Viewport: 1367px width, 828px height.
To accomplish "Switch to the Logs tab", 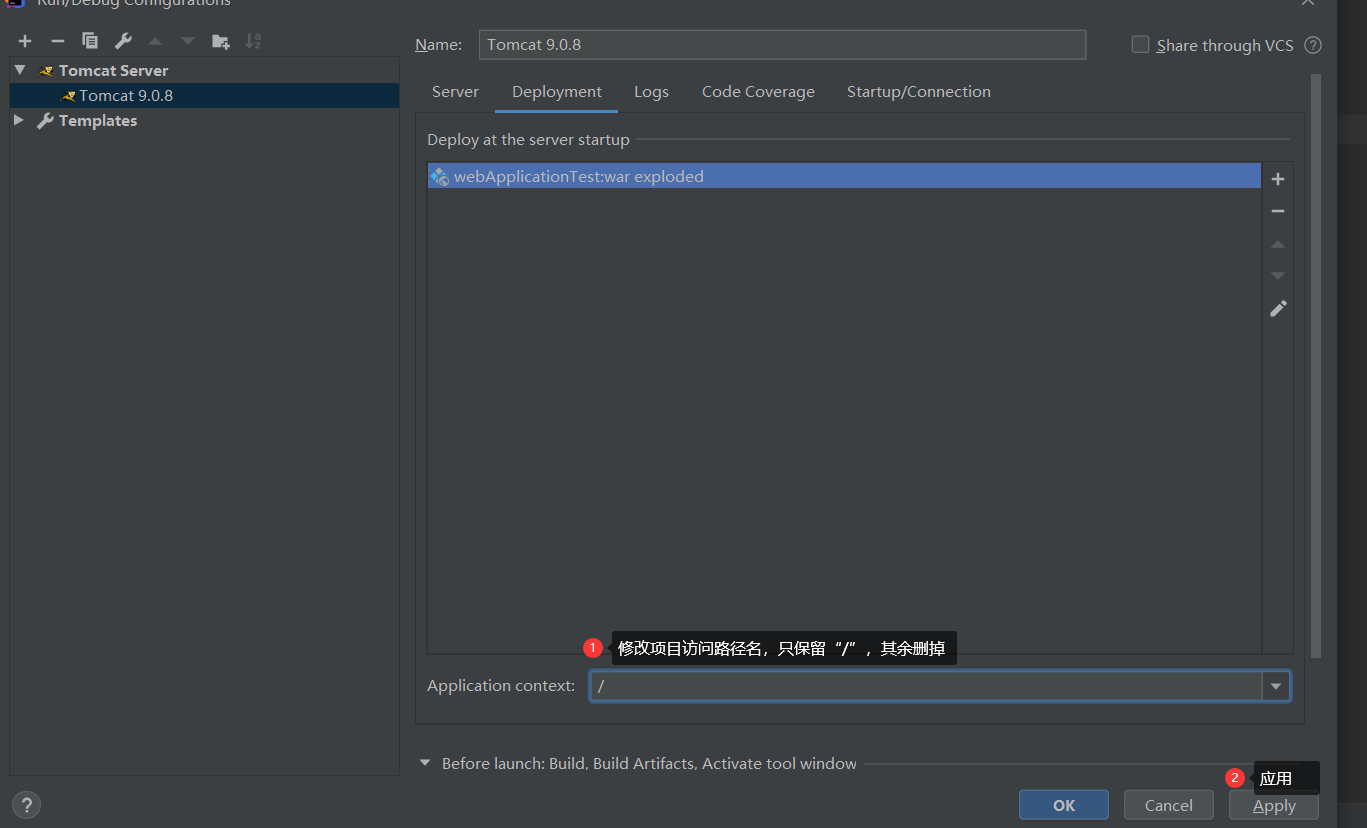I will pyautogui.click(x=651, y=92).
